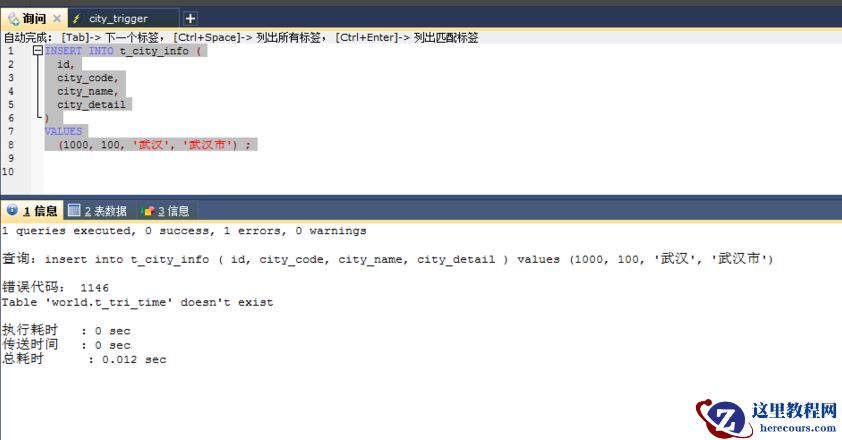This screenshot has height=440, width=842.
Task: Click the 传送时间 0 sec line
Action: [x=66, y=345]
